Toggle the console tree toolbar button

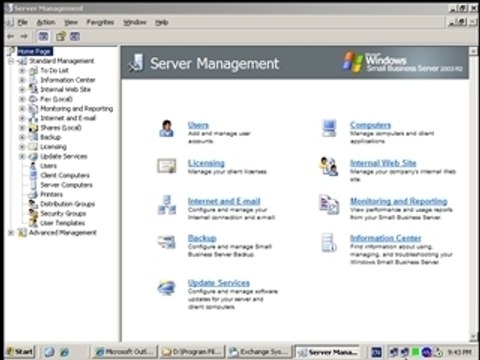pyautogui.click(x=43, y=36)
